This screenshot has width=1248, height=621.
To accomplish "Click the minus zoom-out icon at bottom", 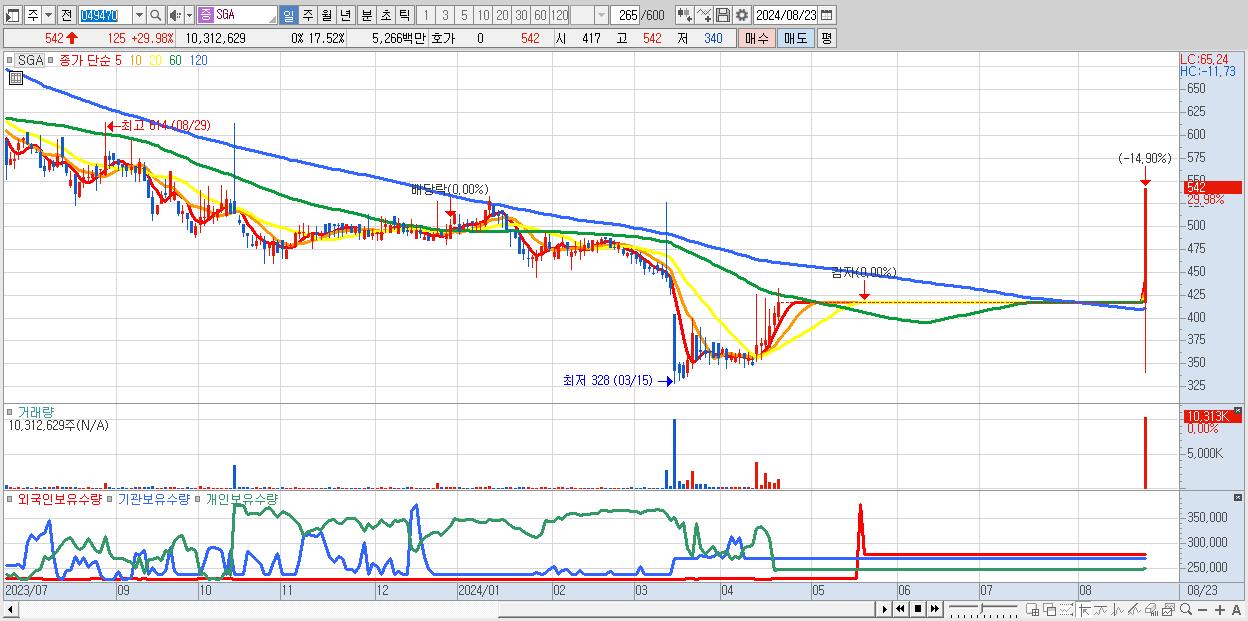I will (x=1202, y=609).
